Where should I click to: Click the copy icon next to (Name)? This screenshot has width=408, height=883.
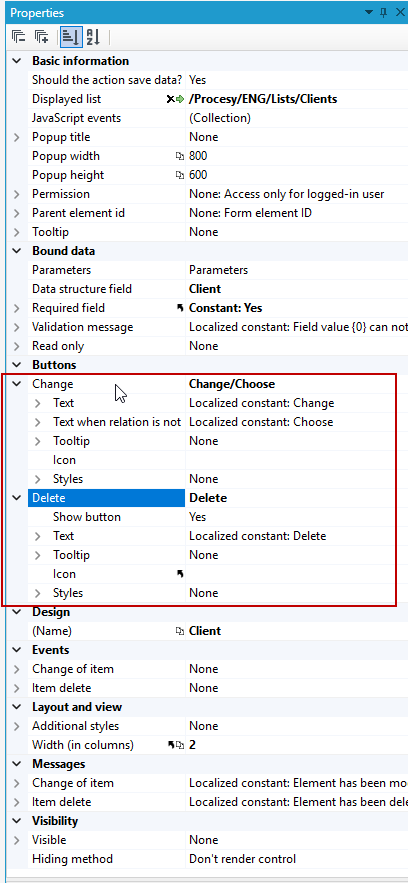coord(180,631)
